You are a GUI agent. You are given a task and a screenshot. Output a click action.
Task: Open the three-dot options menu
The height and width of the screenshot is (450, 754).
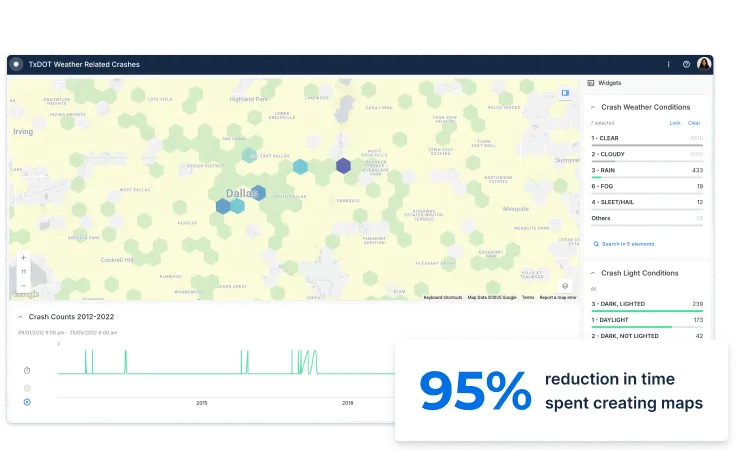click(x=669, y=64)
